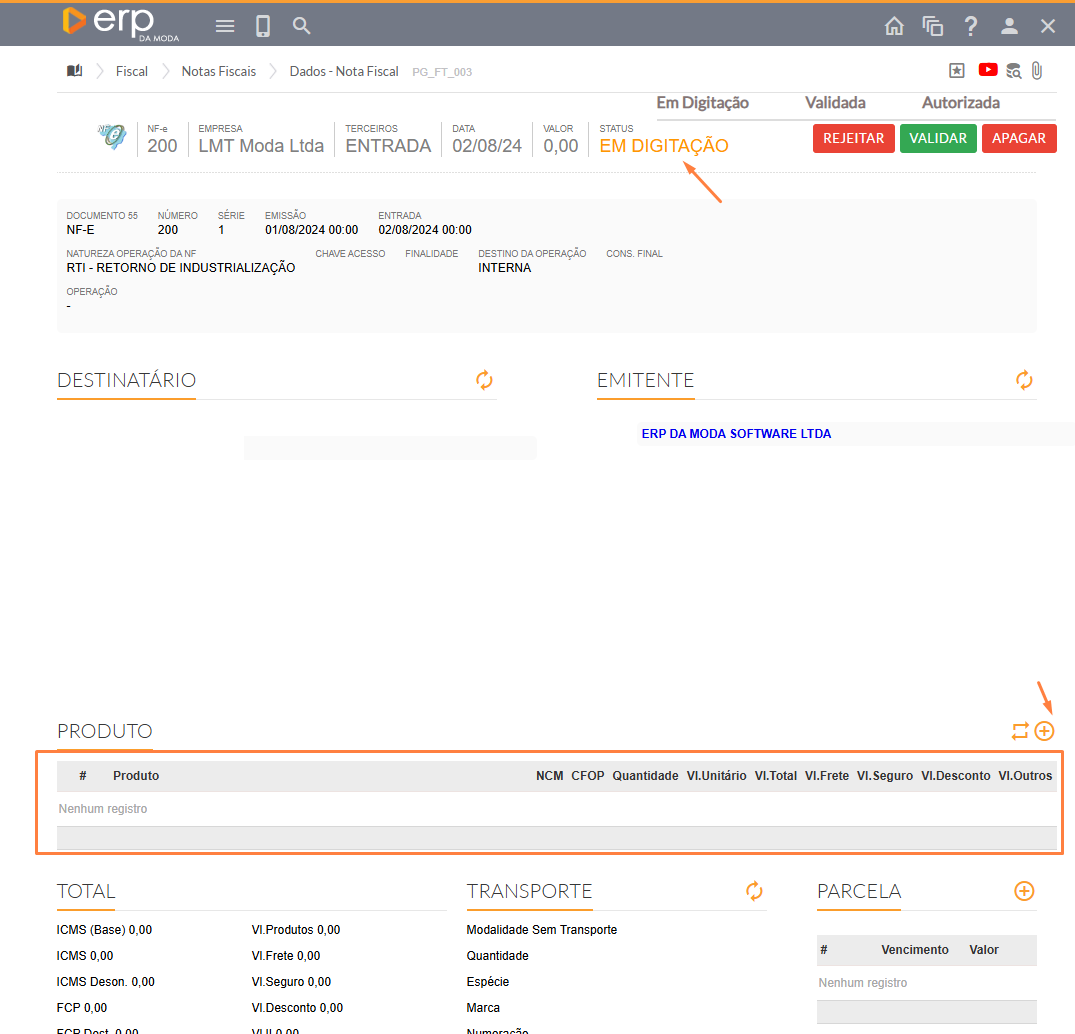This screenshot has width=1075, height=1034.
Task: Go to home via house icon
Action: (894, 26)
